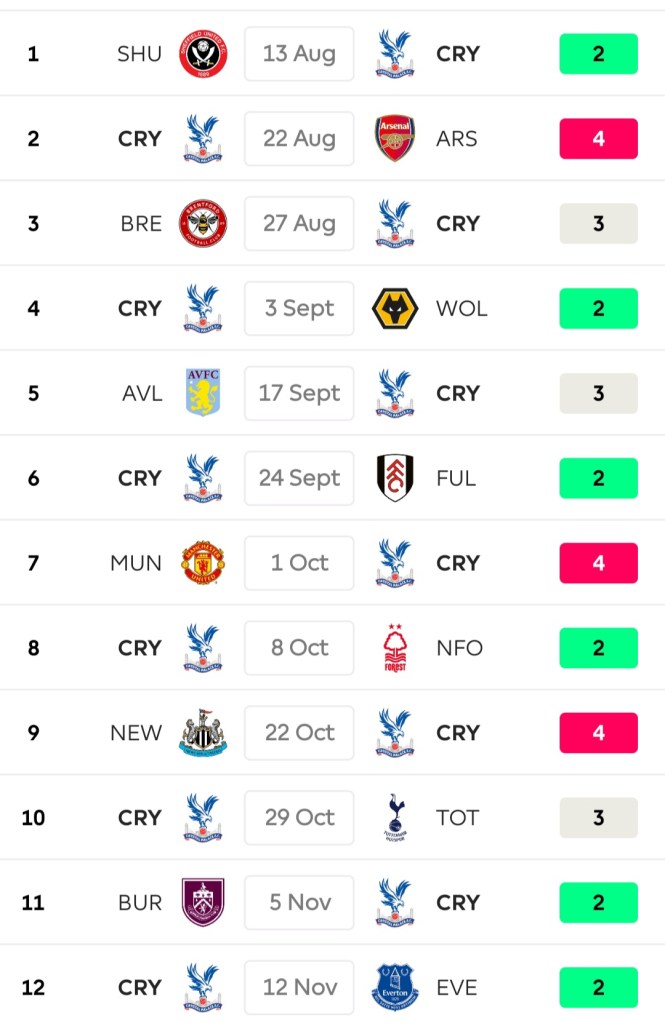Open the 12 Nov fixture date
Image resolution: width=665 pixels, height=1023 pixels.
coord(299,987)
